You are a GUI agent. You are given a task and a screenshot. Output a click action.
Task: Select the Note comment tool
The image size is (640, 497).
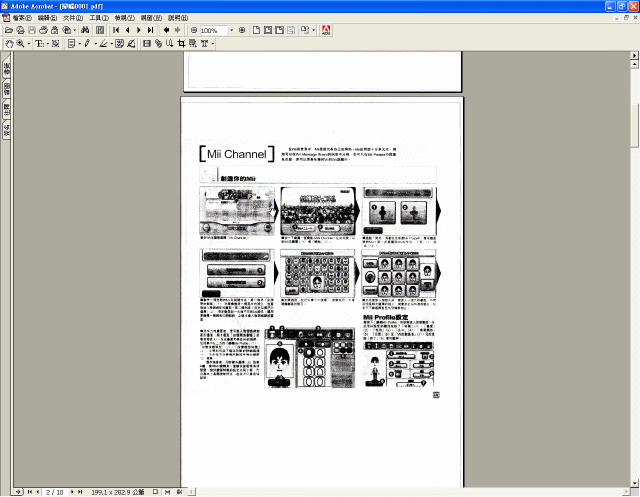coord(71,44)
